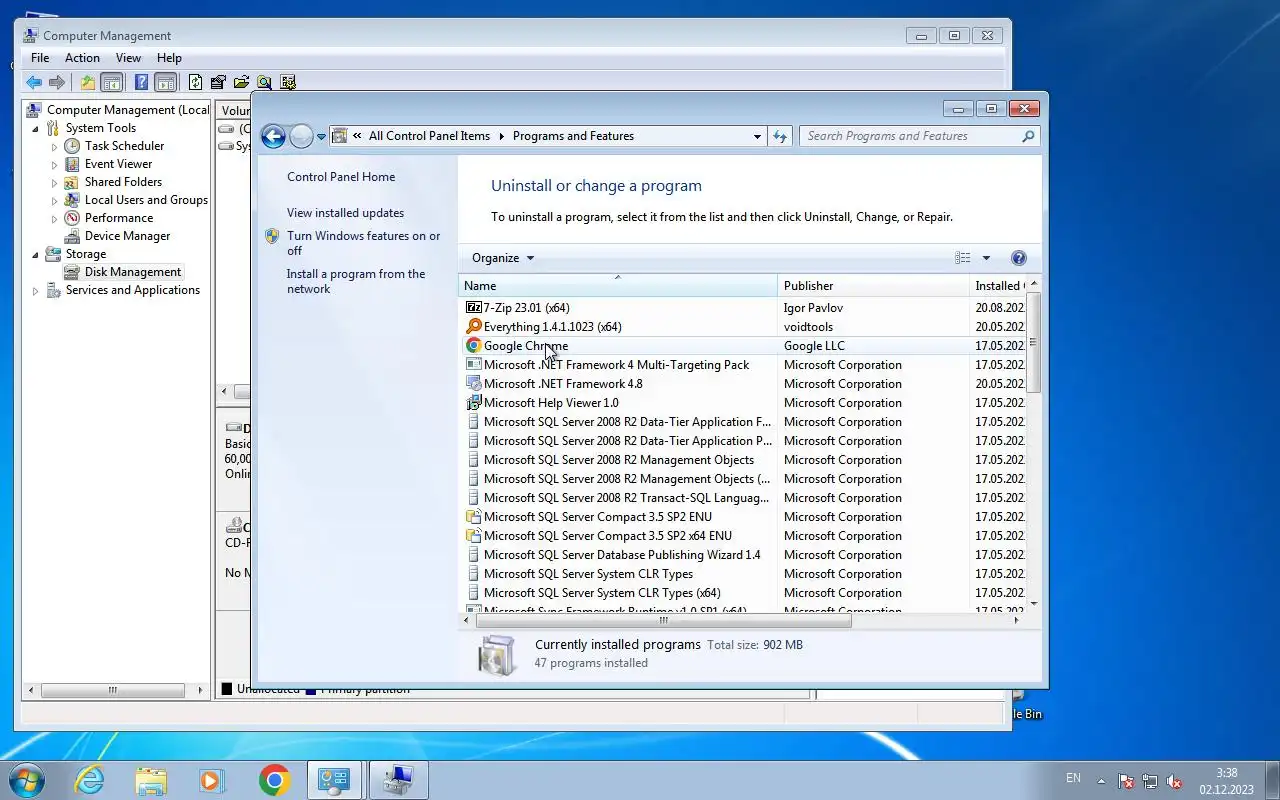Click the open folder icon in the Computer Management toolbar

(241, 83)
